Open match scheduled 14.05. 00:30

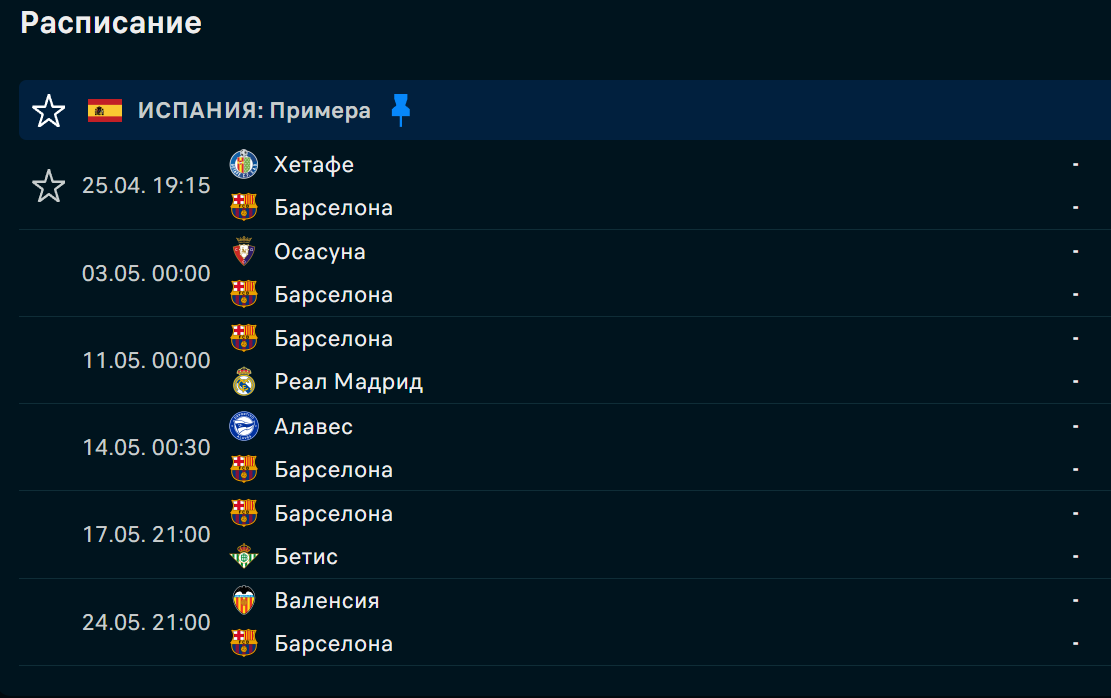(146, 447)
